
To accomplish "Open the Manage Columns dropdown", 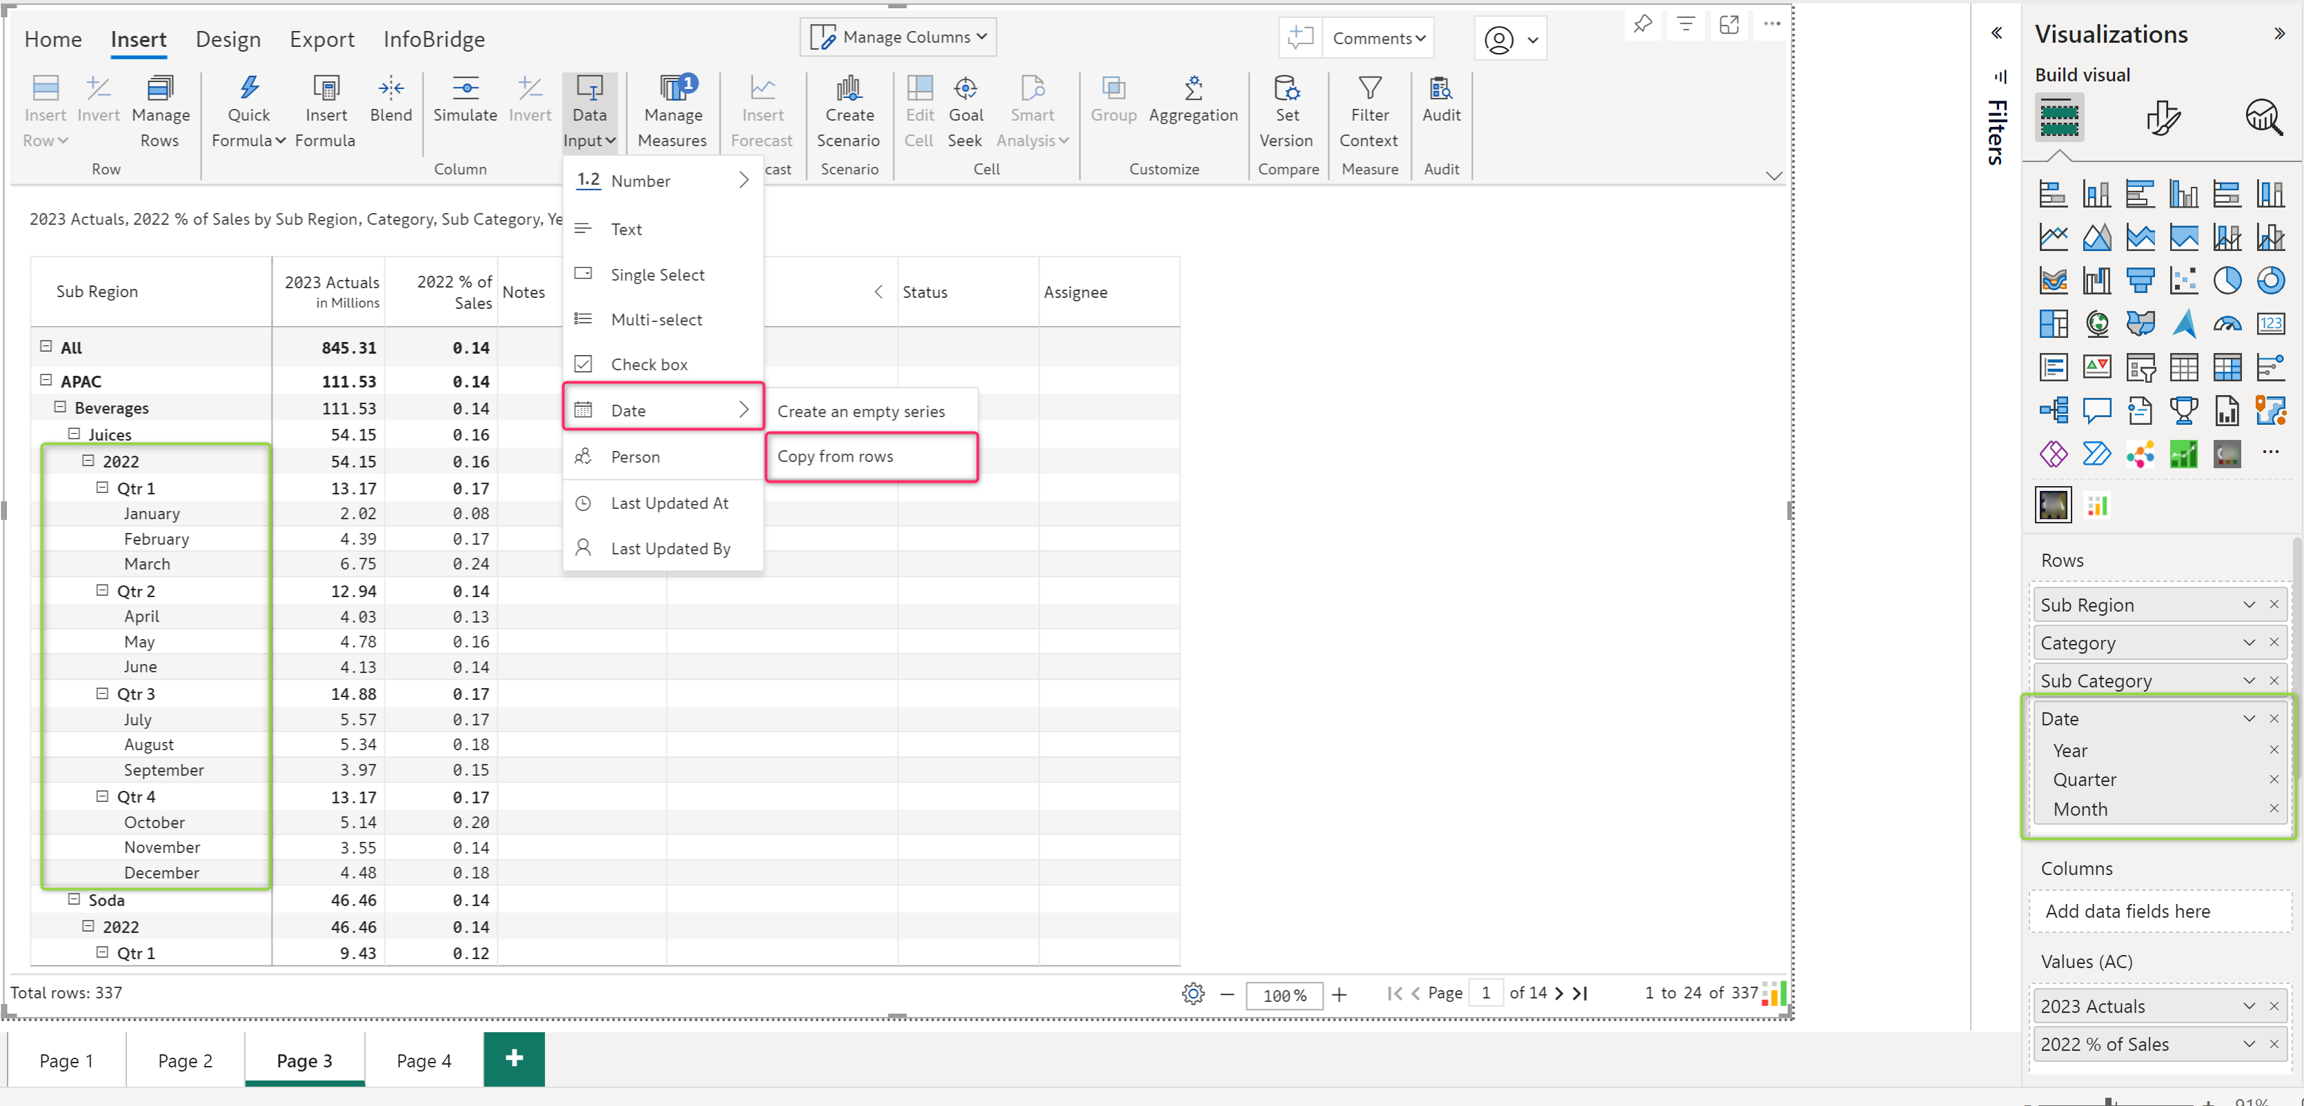I will coord(898,37).
